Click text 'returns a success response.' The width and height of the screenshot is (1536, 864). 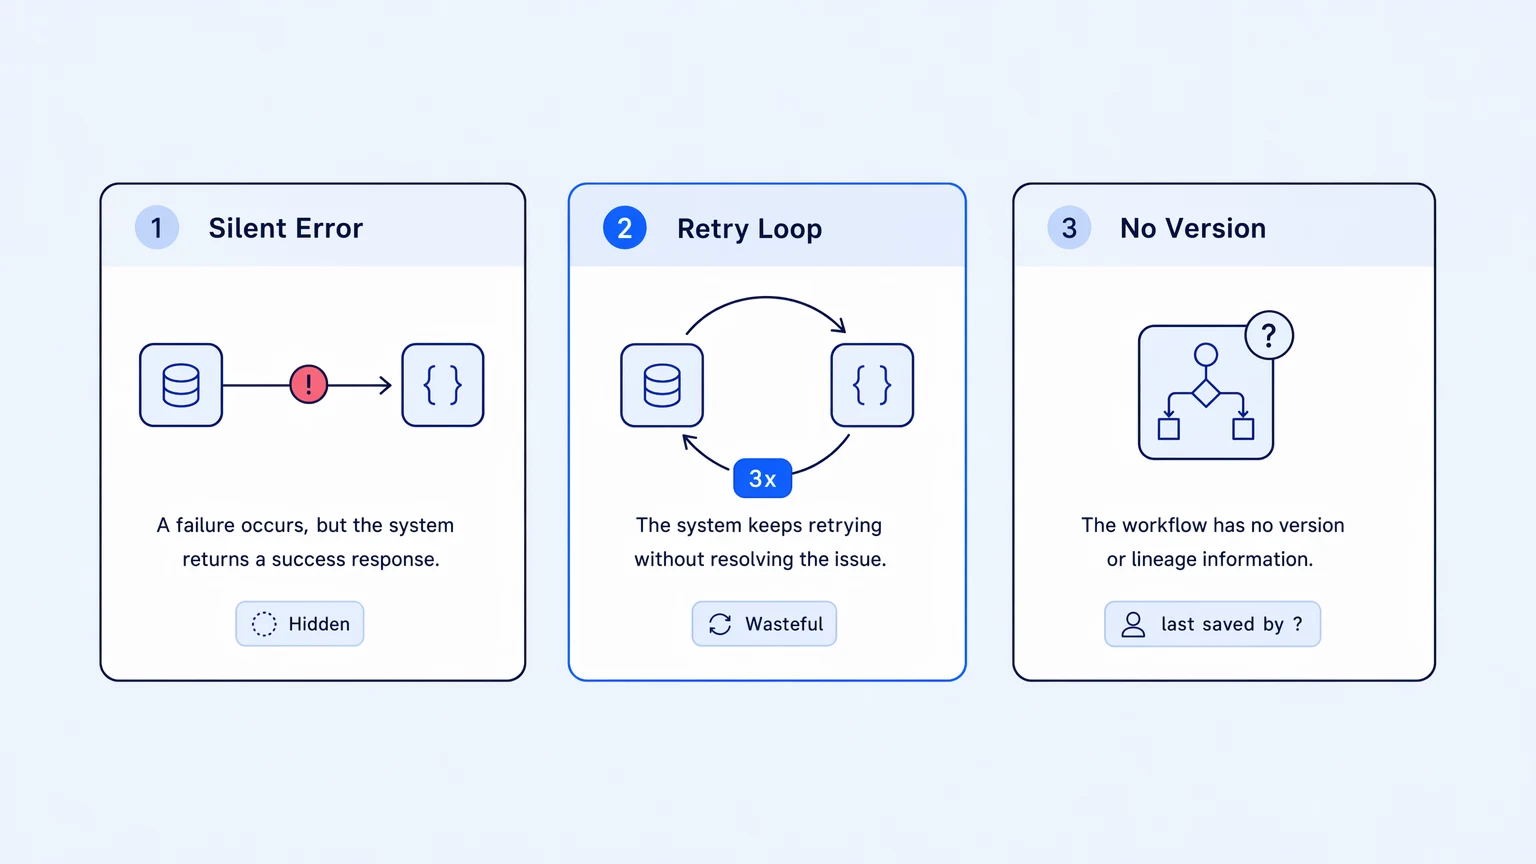tap(311, 559)
